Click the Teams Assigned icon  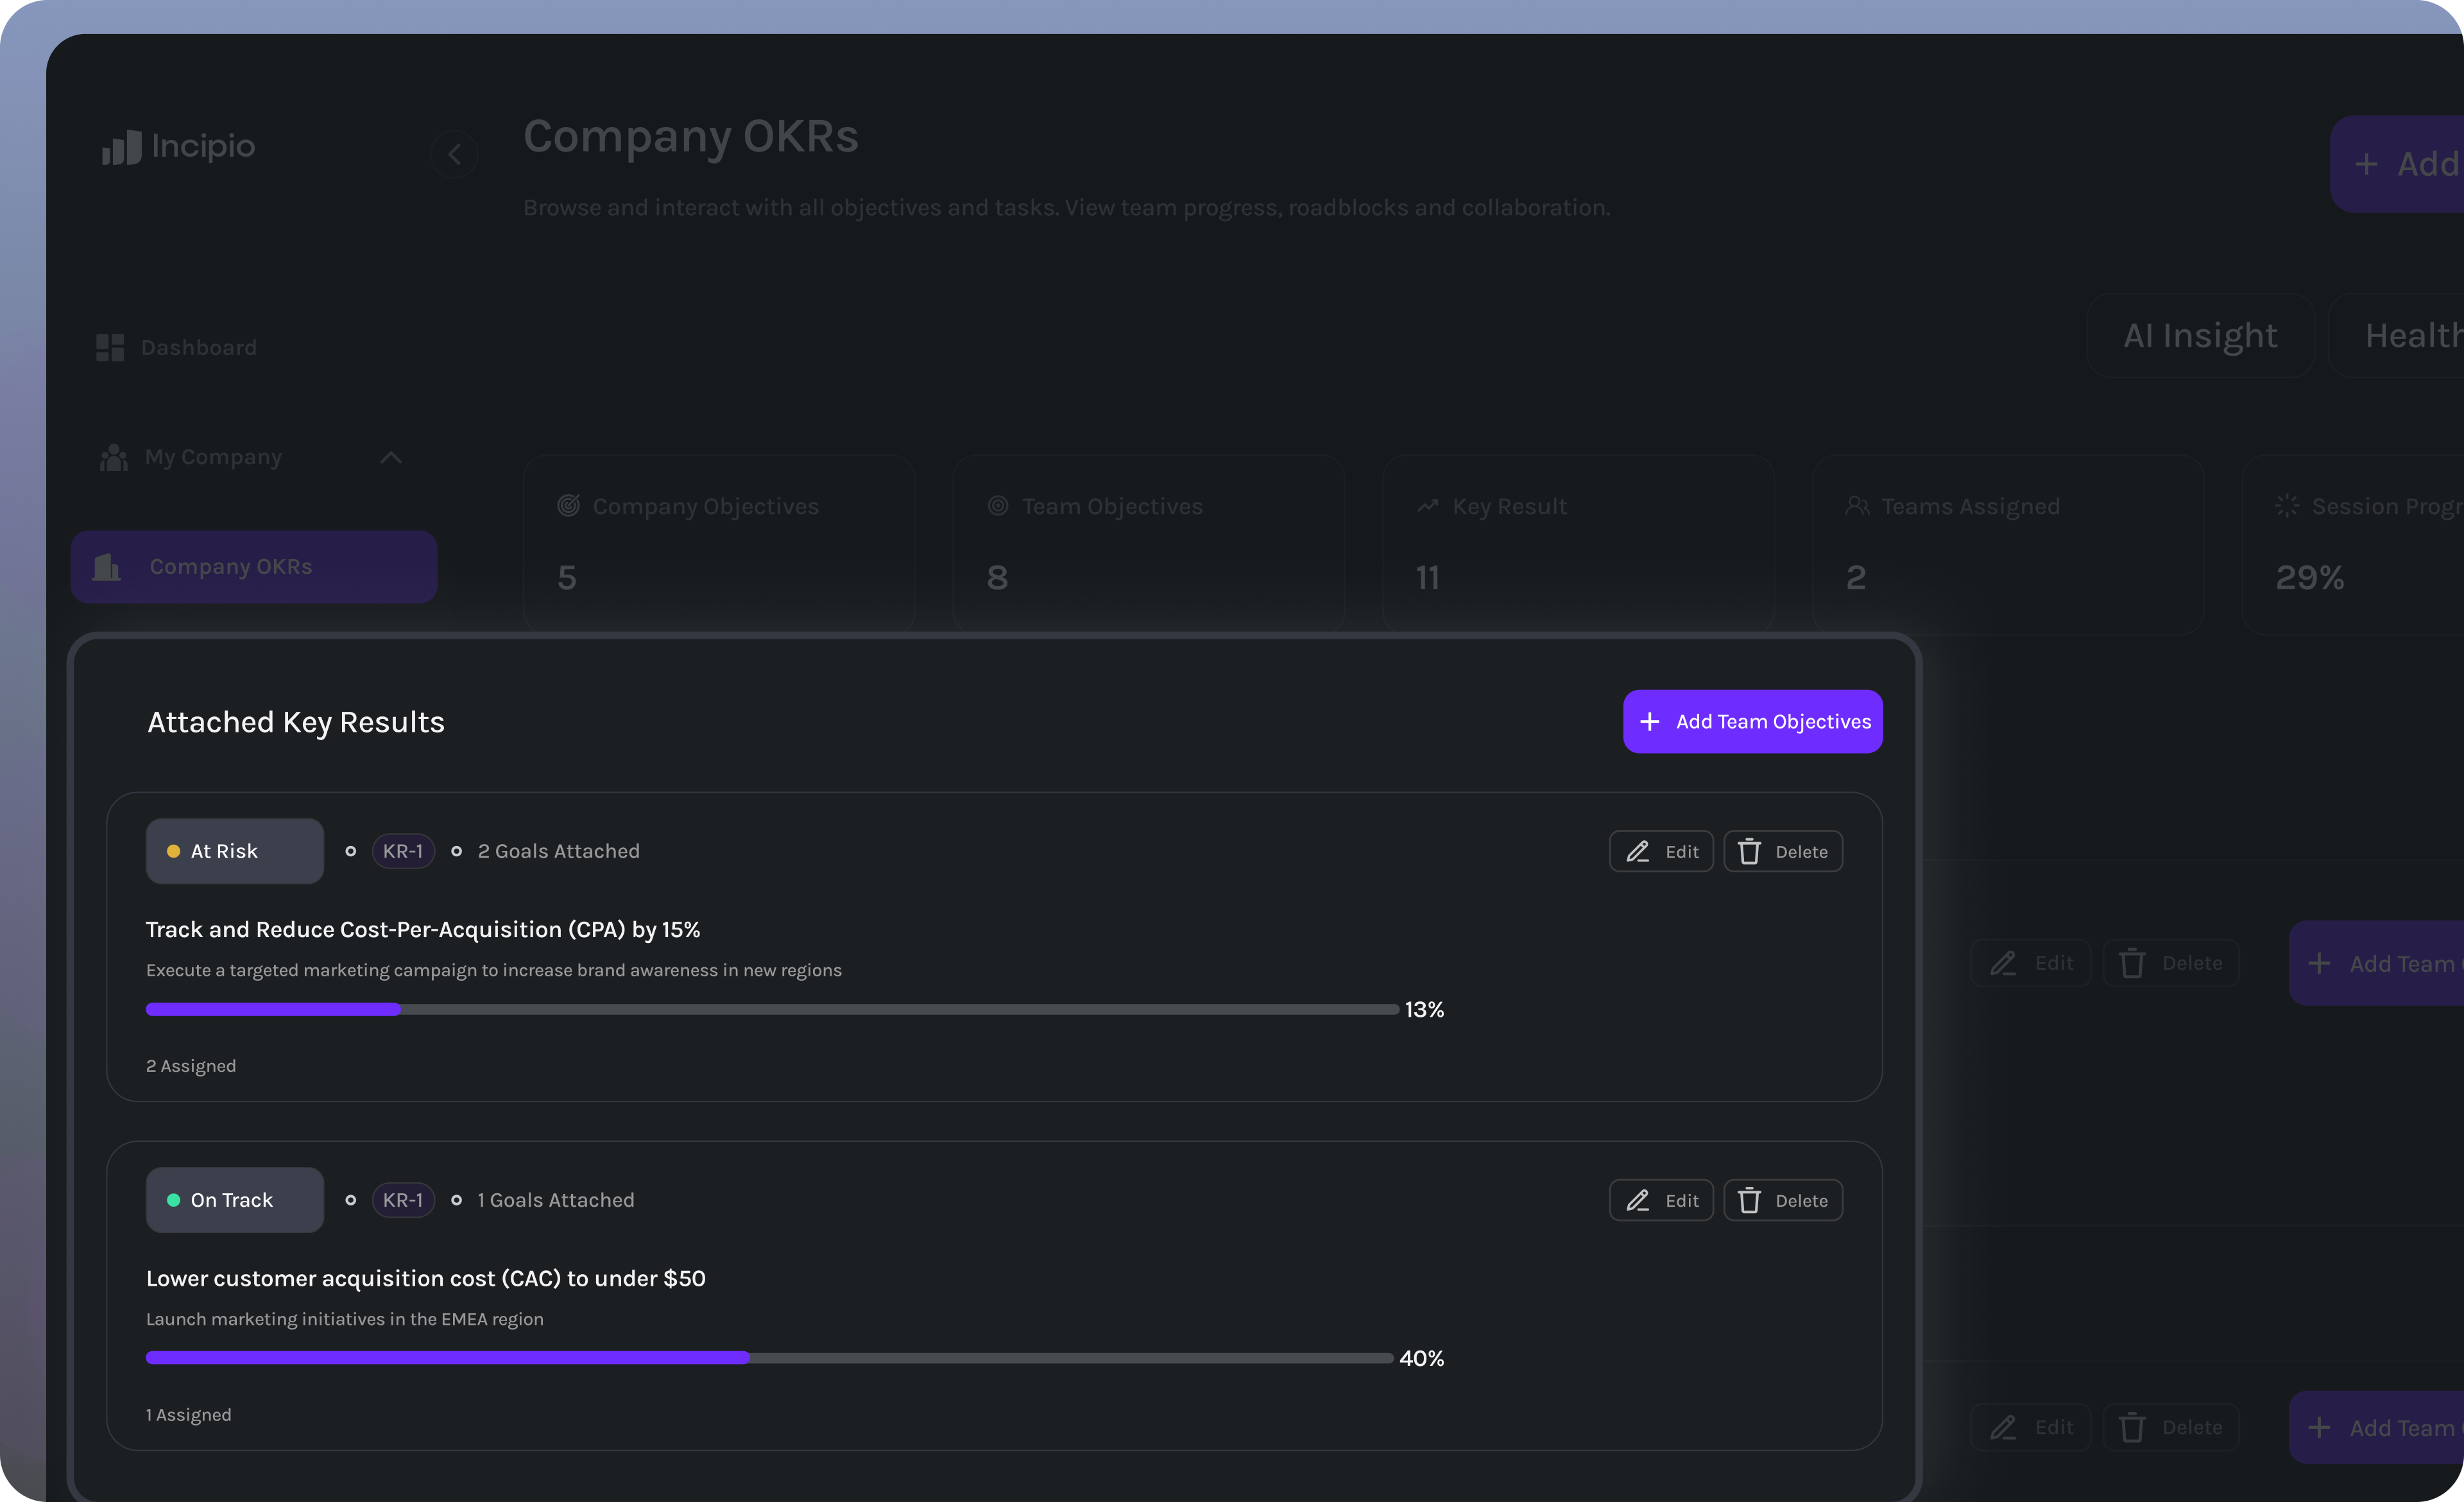(x=1858, y=505)
